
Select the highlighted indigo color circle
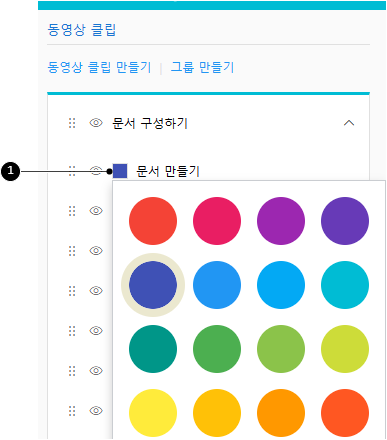tap(153, 285)
